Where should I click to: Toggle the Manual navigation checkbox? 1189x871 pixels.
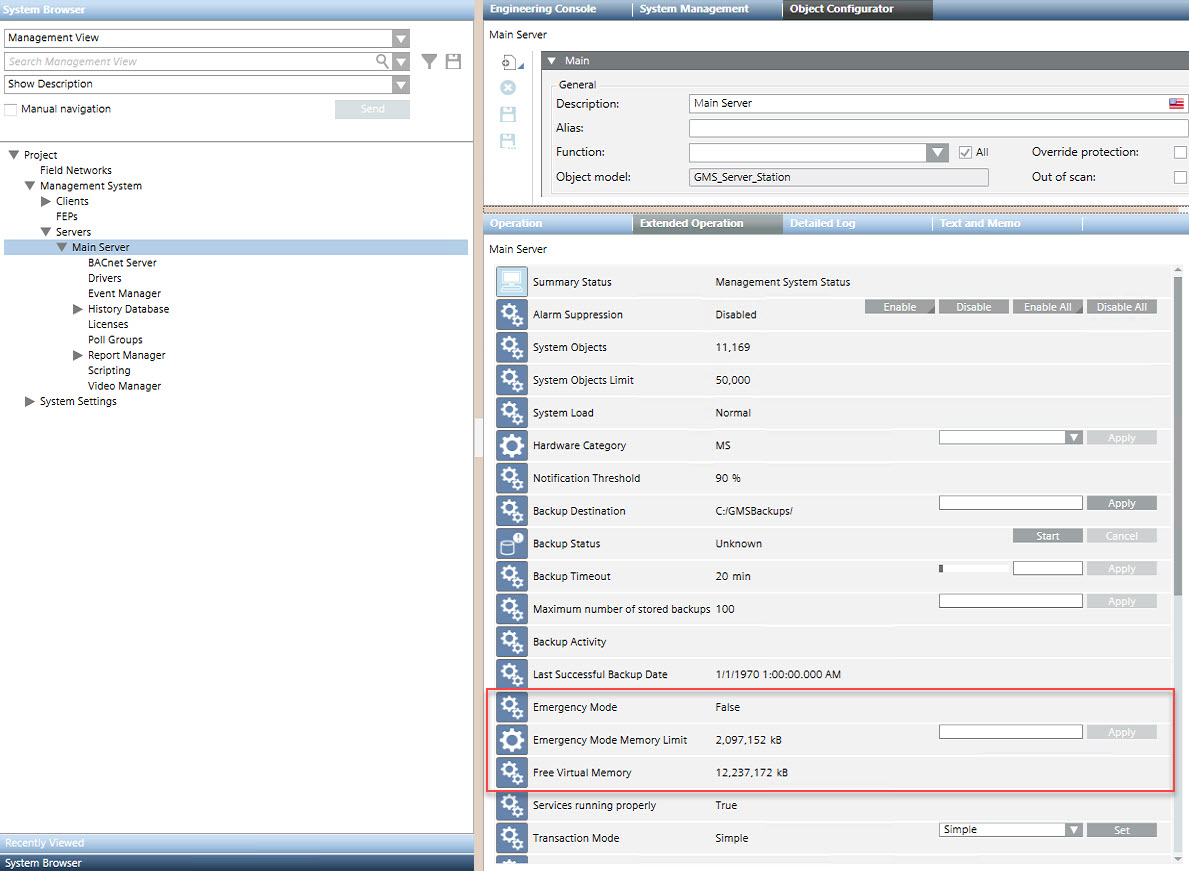[11, 108]
